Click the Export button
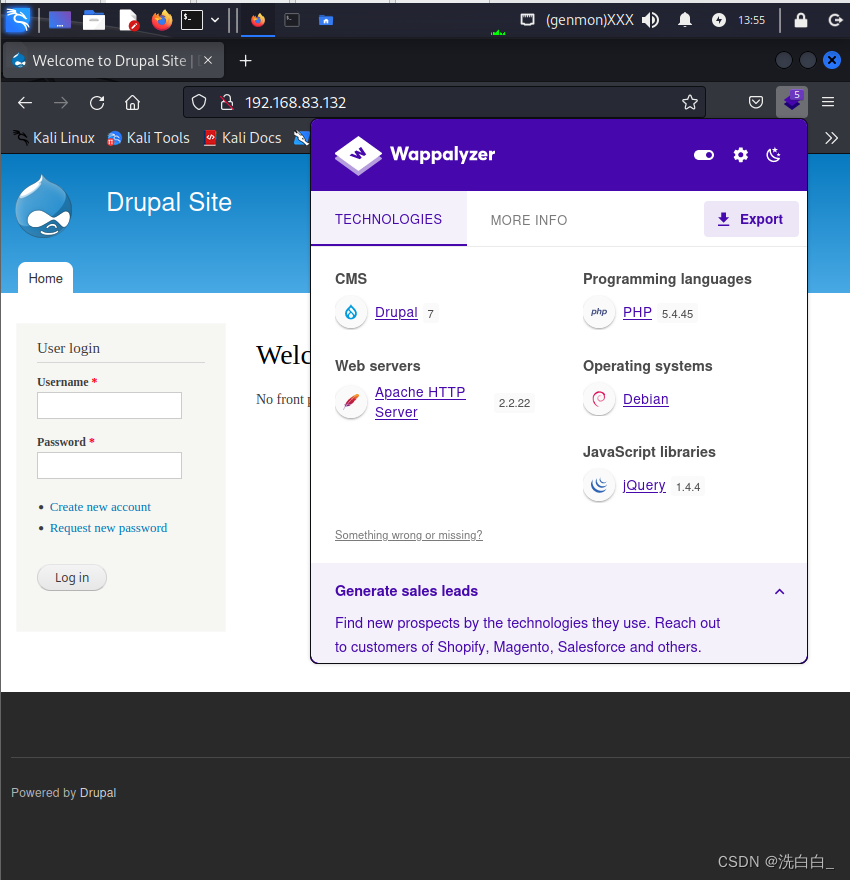 tap(751, 219)
